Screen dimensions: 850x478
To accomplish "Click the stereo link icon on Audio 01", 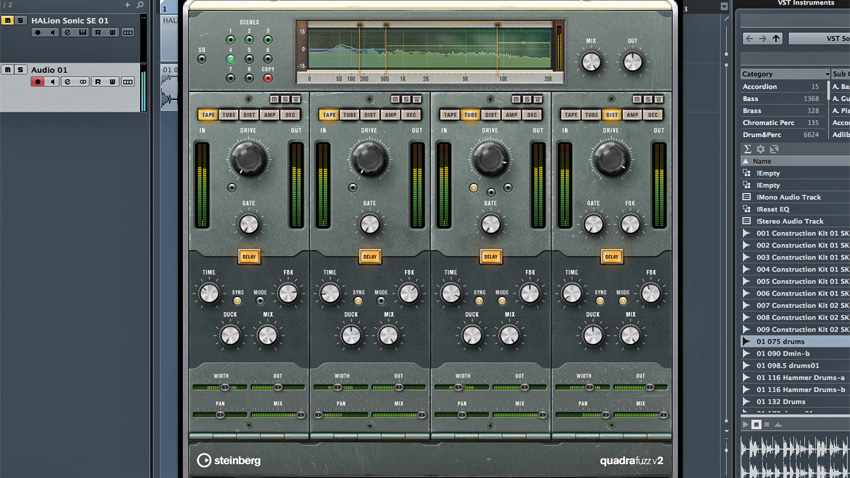I will point(82,82).
